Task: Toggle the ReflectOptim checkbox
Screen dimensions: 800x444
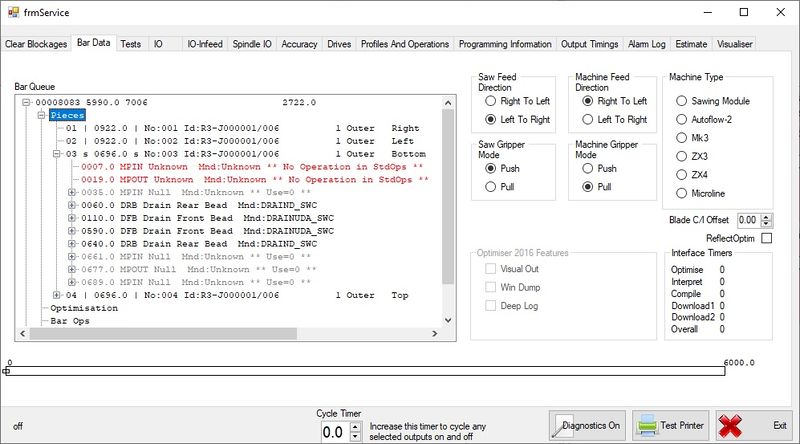Action: [x=766, y=238]
